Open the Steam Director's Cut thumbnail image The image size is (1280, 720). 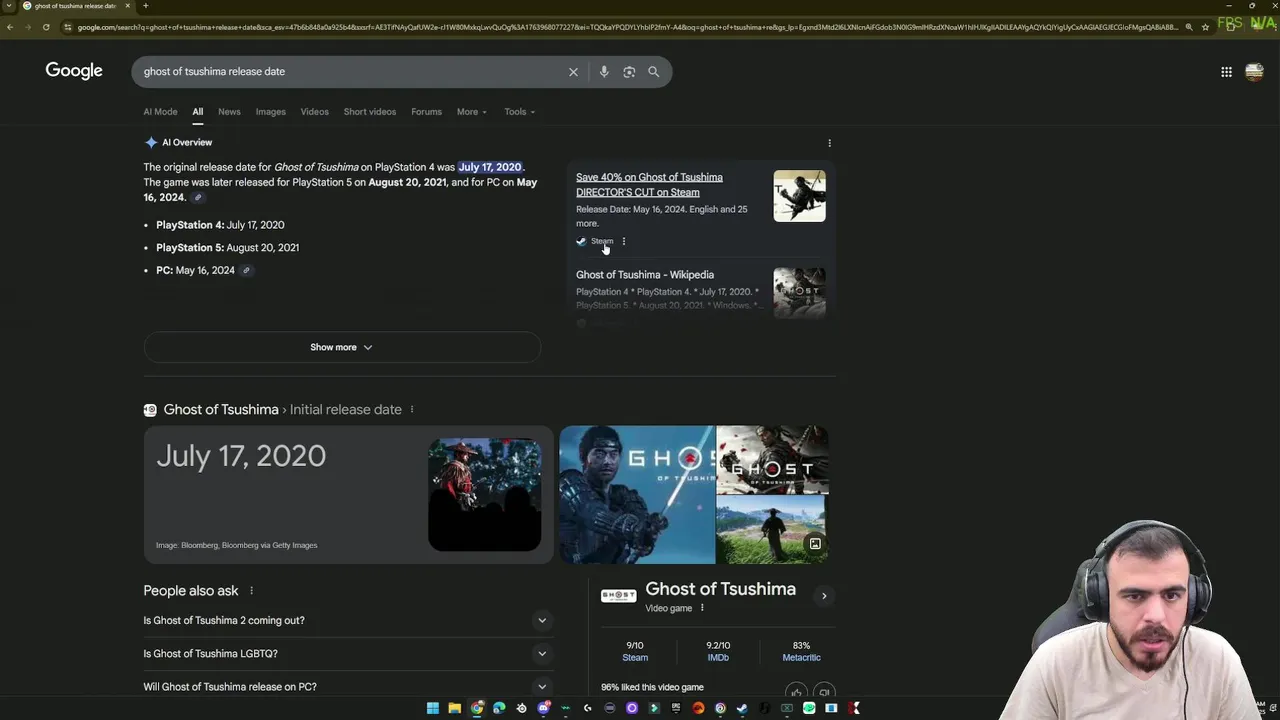pyautogui.click(x=799, y=196)
